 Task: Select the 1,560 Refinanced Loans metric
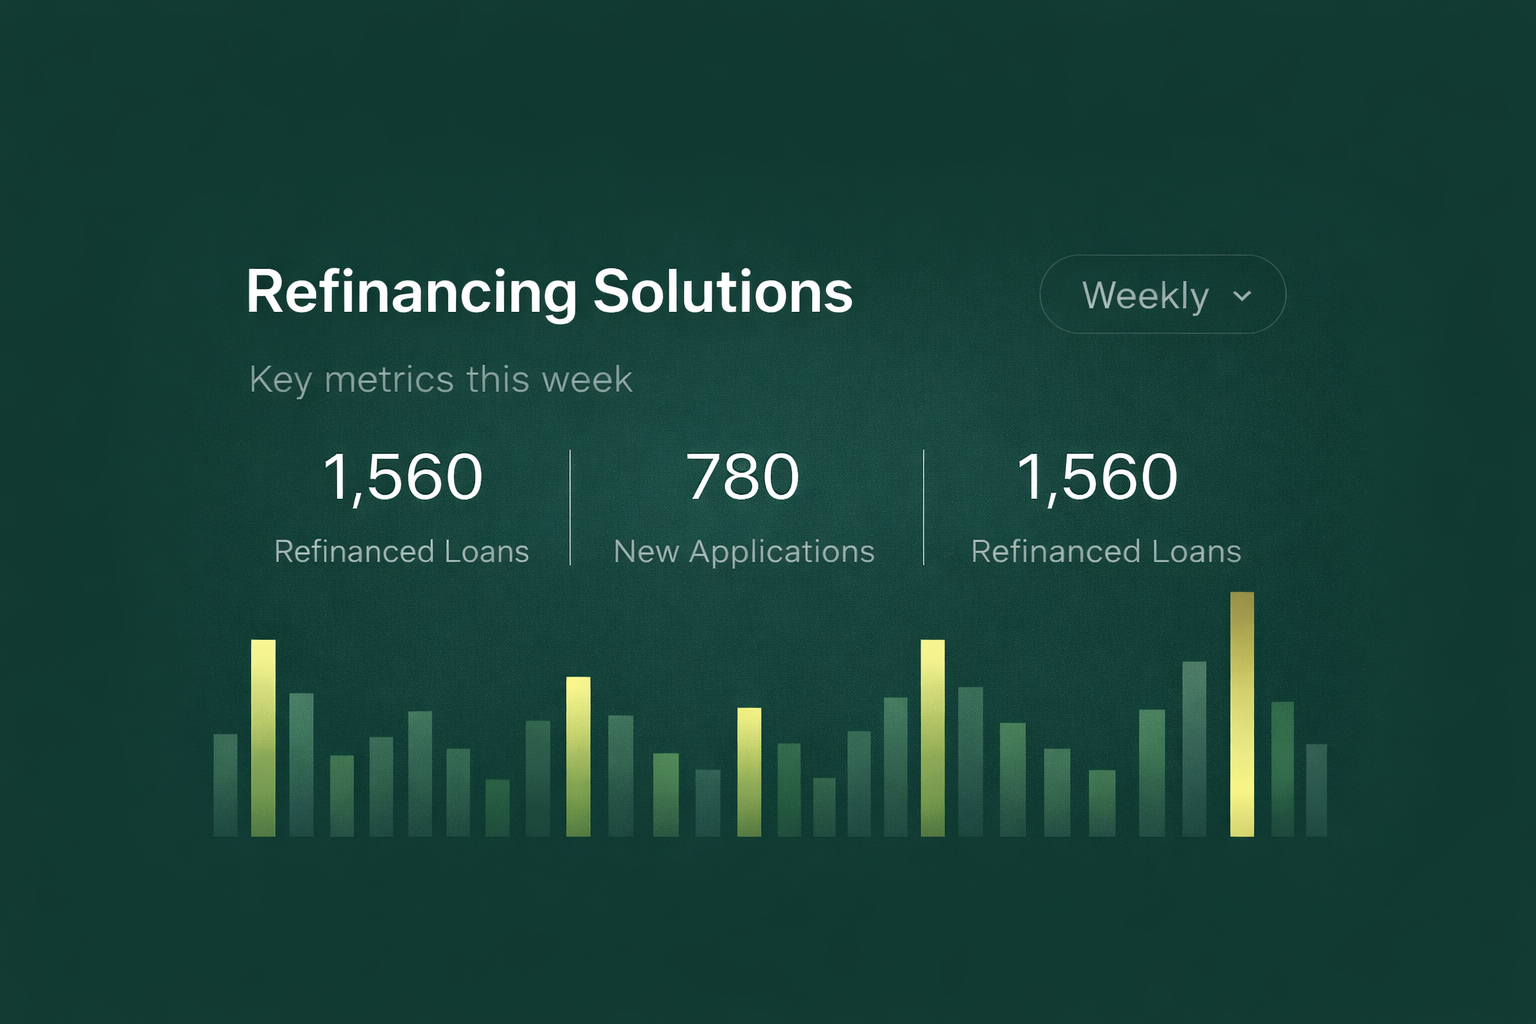tap(403, 477)
